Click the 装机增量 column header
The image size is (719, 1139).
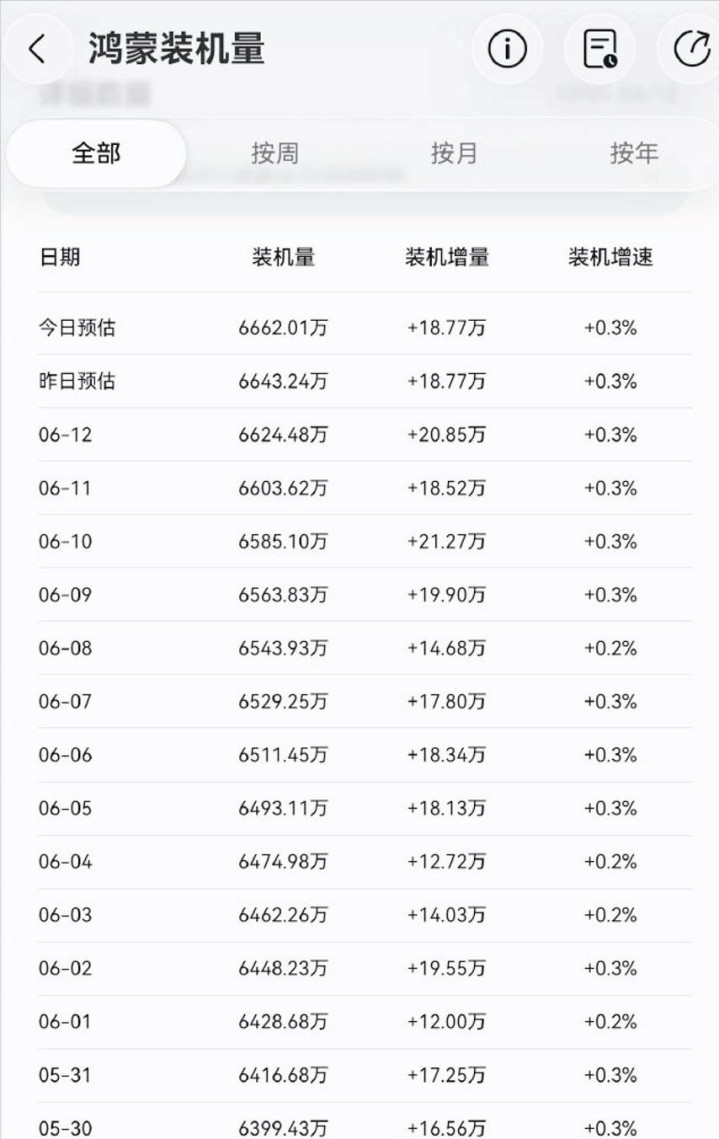447,256
